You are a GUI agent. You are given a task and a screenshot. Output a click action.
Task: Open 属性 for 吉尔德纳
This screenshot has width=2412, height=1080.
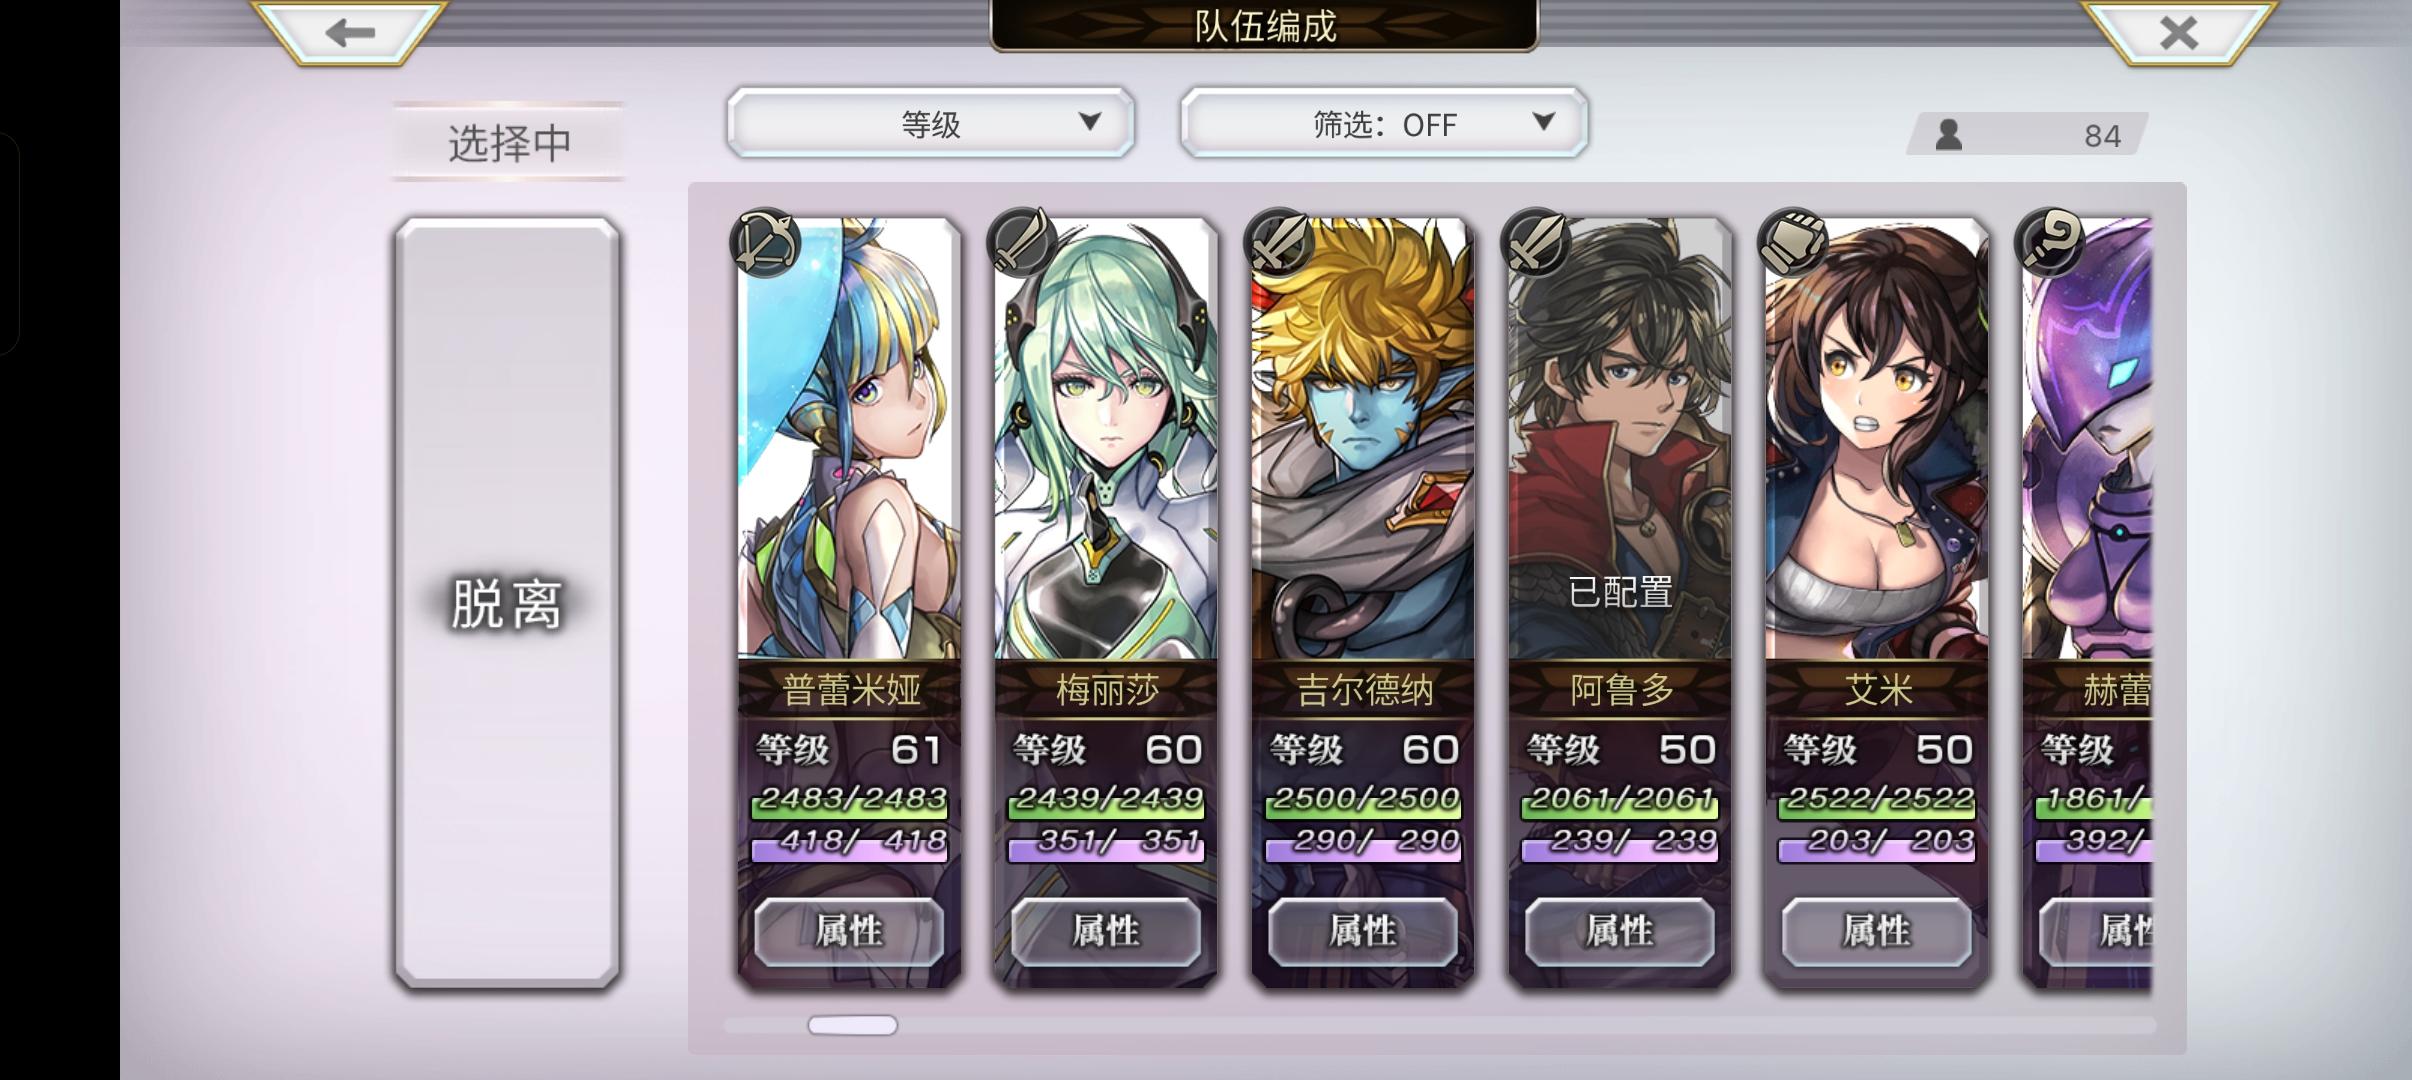point(1363,931)
